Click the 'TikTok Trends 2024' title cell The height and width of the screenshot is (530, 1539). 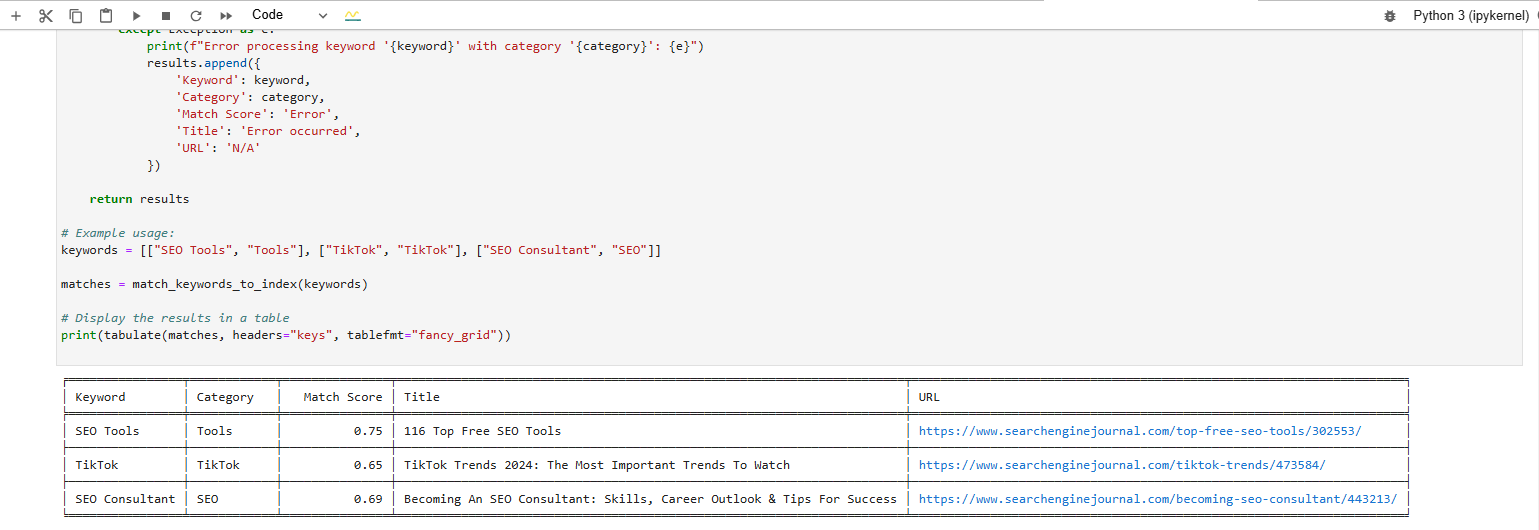[597, 465]
